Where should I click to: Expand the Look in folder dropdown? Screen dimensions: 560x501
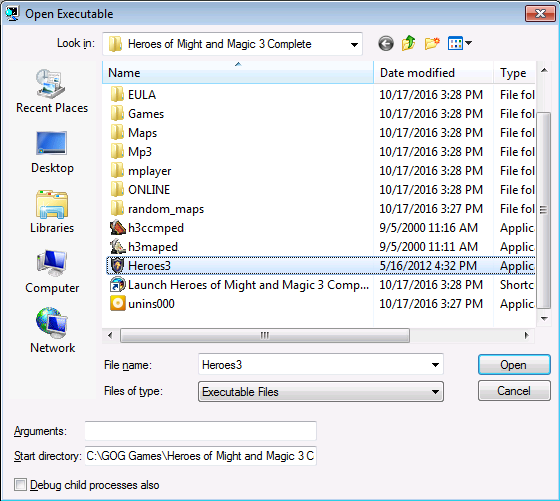(354, 44)
